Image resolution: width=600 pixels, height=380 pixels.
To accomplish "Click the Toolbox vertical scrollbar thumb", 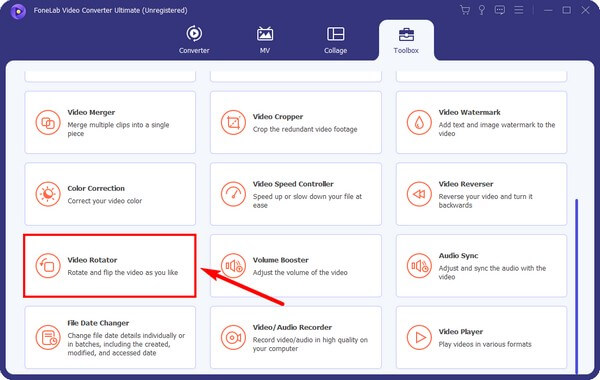I will 576,286.
